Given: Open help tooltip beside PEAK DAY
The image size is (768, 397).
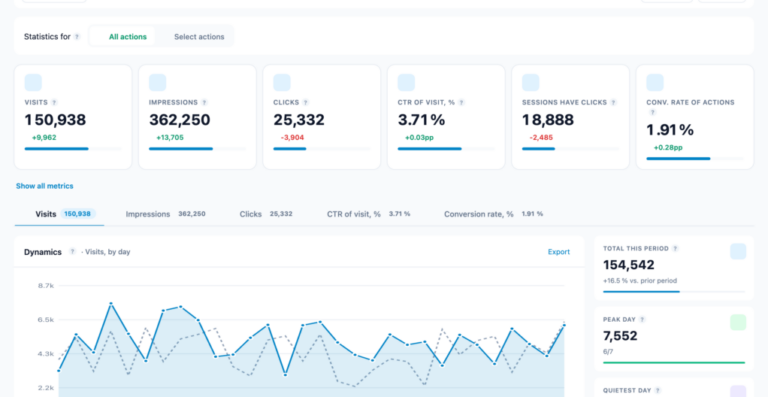Looking at the screenshot, I should (x=642, y=320).
